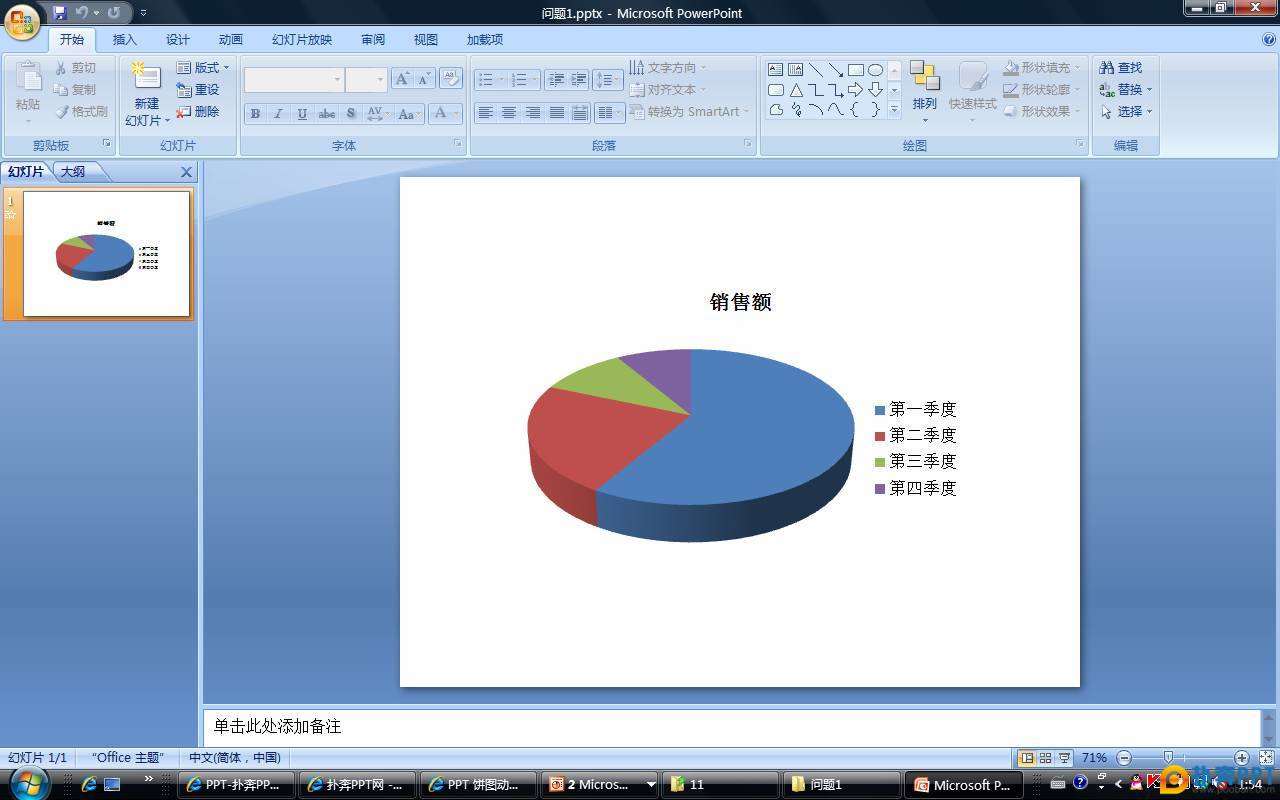The height and width of the screenshot is (800, 1280).
Task: Open the 替换 replace dropdown
Action: pos(1125,89)
